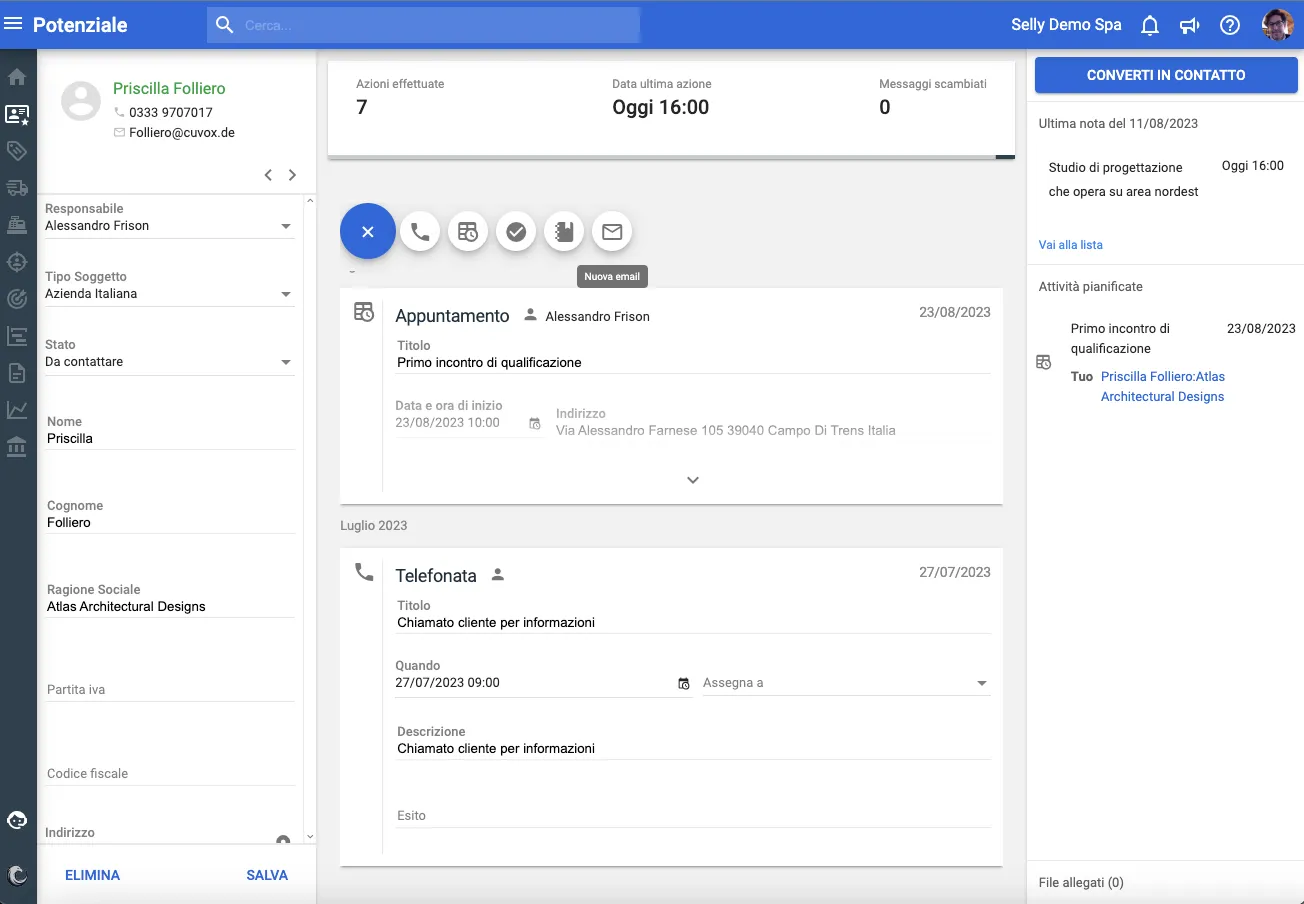Viewport: 1304px width, 904px height.
Task: Create a new appointment via calendar icon
Action: pos(467,231)
